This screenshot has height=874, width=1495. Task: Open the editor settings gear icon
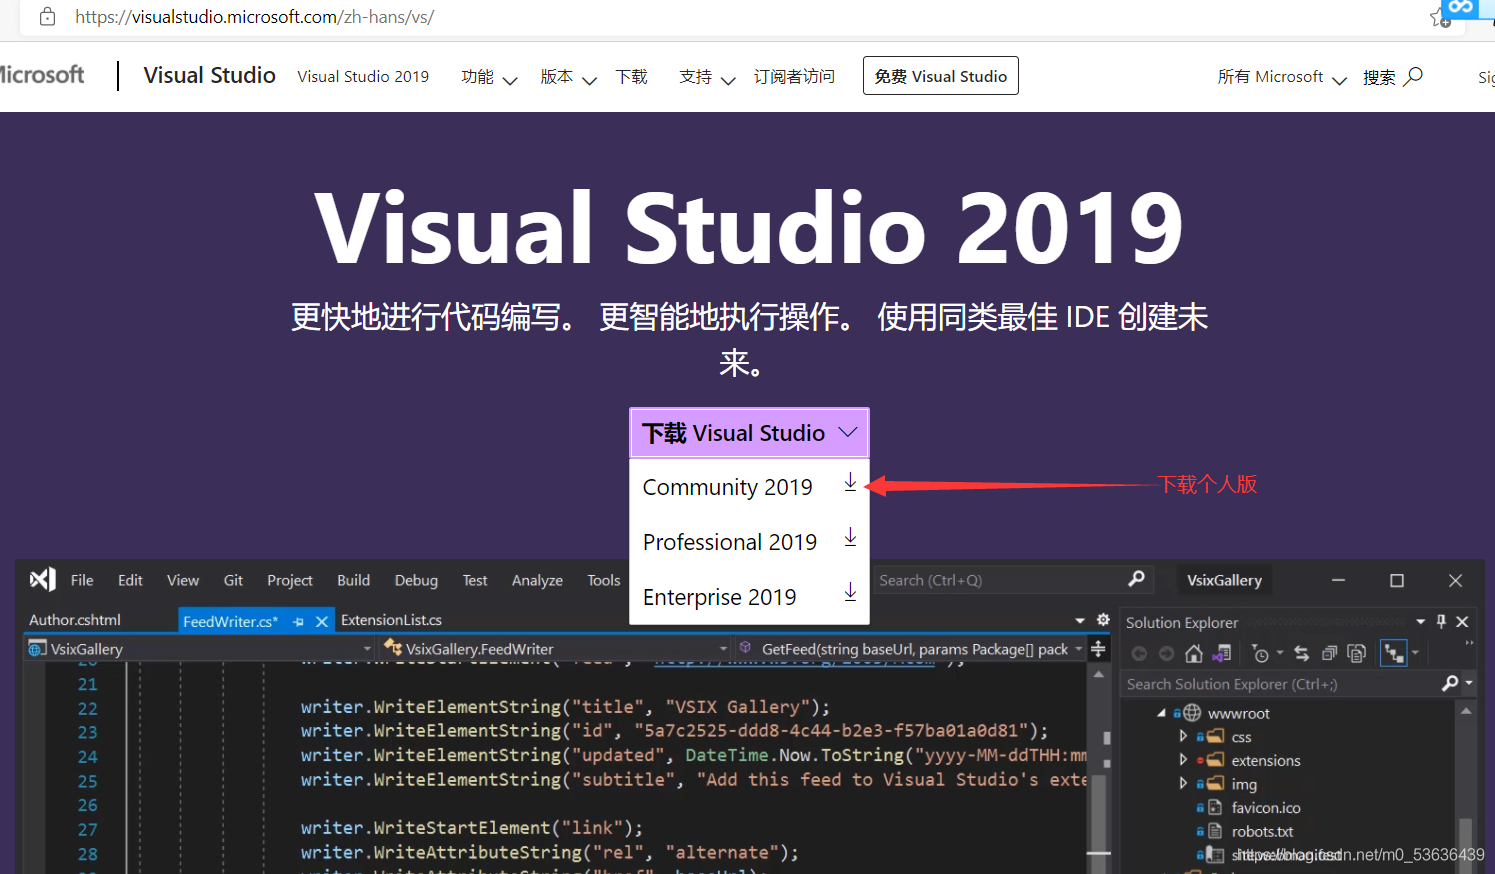pyautogui.click(x=1103, y=620)
